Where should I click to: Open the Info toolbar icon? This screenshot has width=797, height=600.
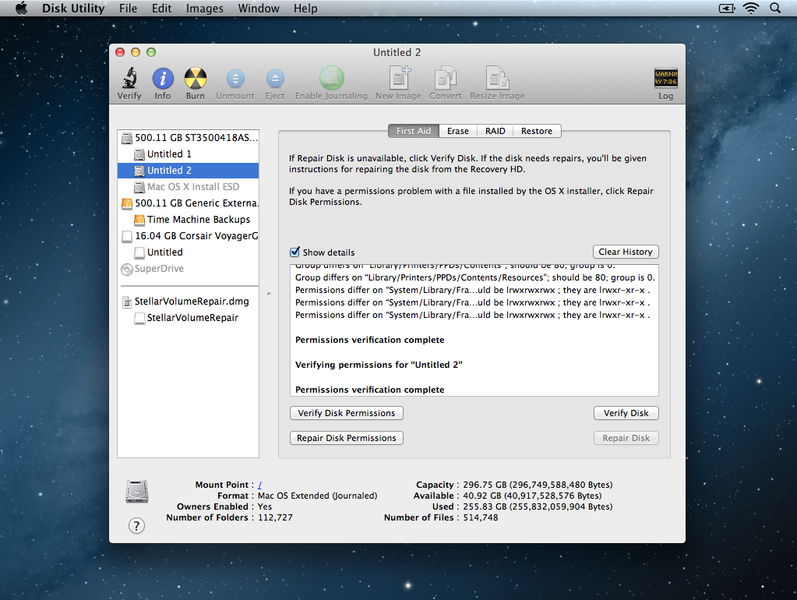point(163,79)
